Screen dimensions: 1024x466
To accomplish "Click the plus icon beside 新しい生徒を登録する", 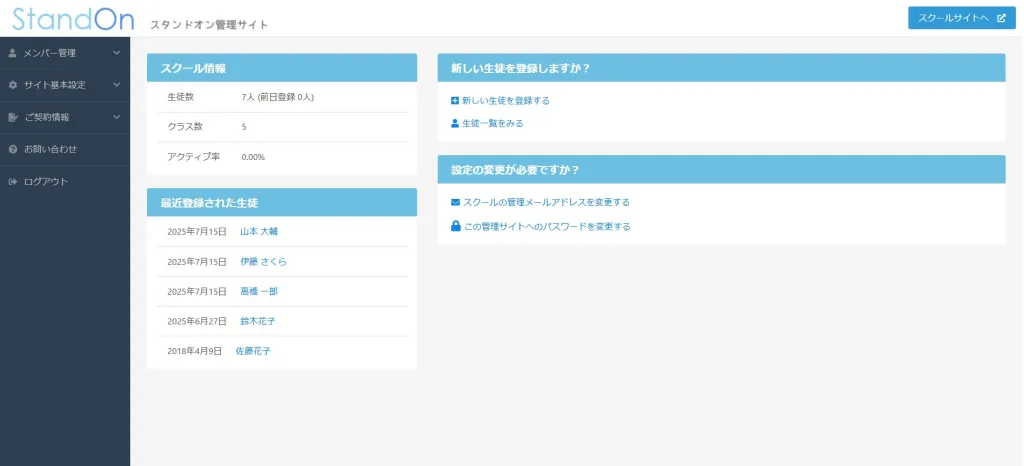I will pos(455,101).
